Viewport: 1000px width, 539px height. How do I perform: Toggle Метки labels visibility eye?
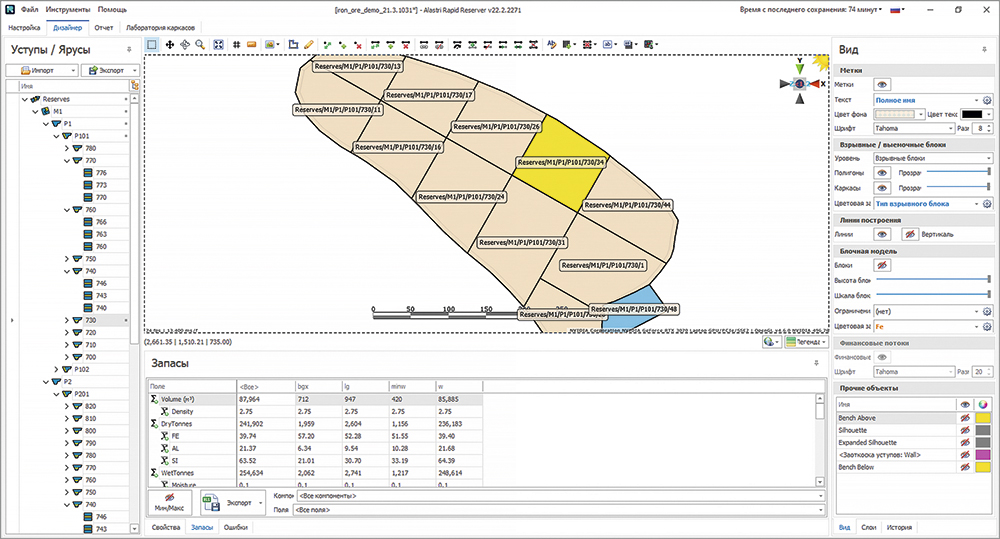tap(883, 85)
